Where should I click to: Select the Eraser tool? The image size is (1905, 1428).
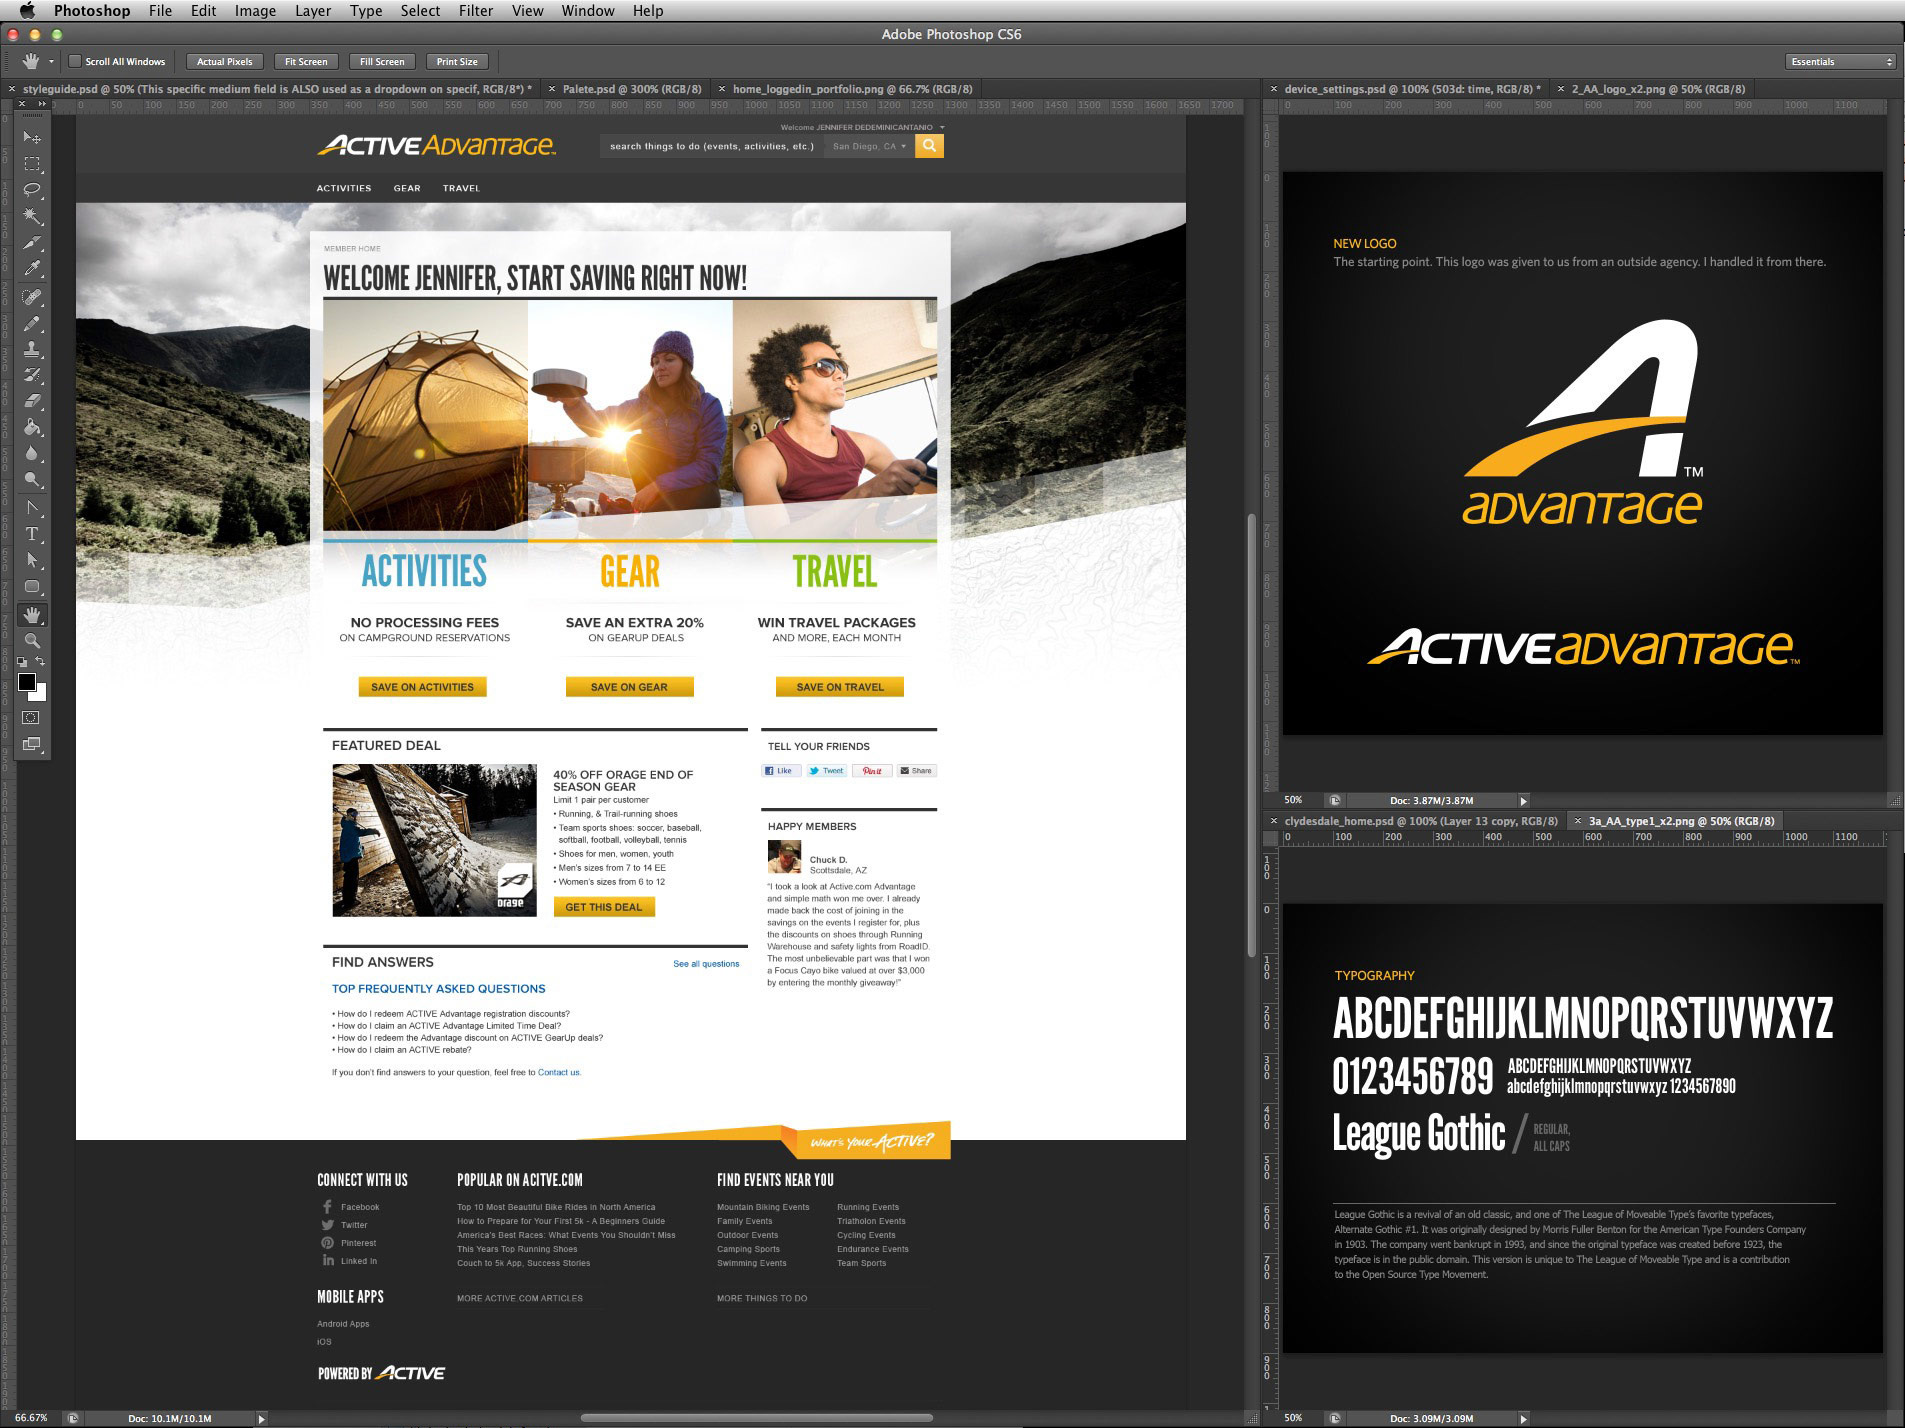pyautogui.click(x=32, y=401)
